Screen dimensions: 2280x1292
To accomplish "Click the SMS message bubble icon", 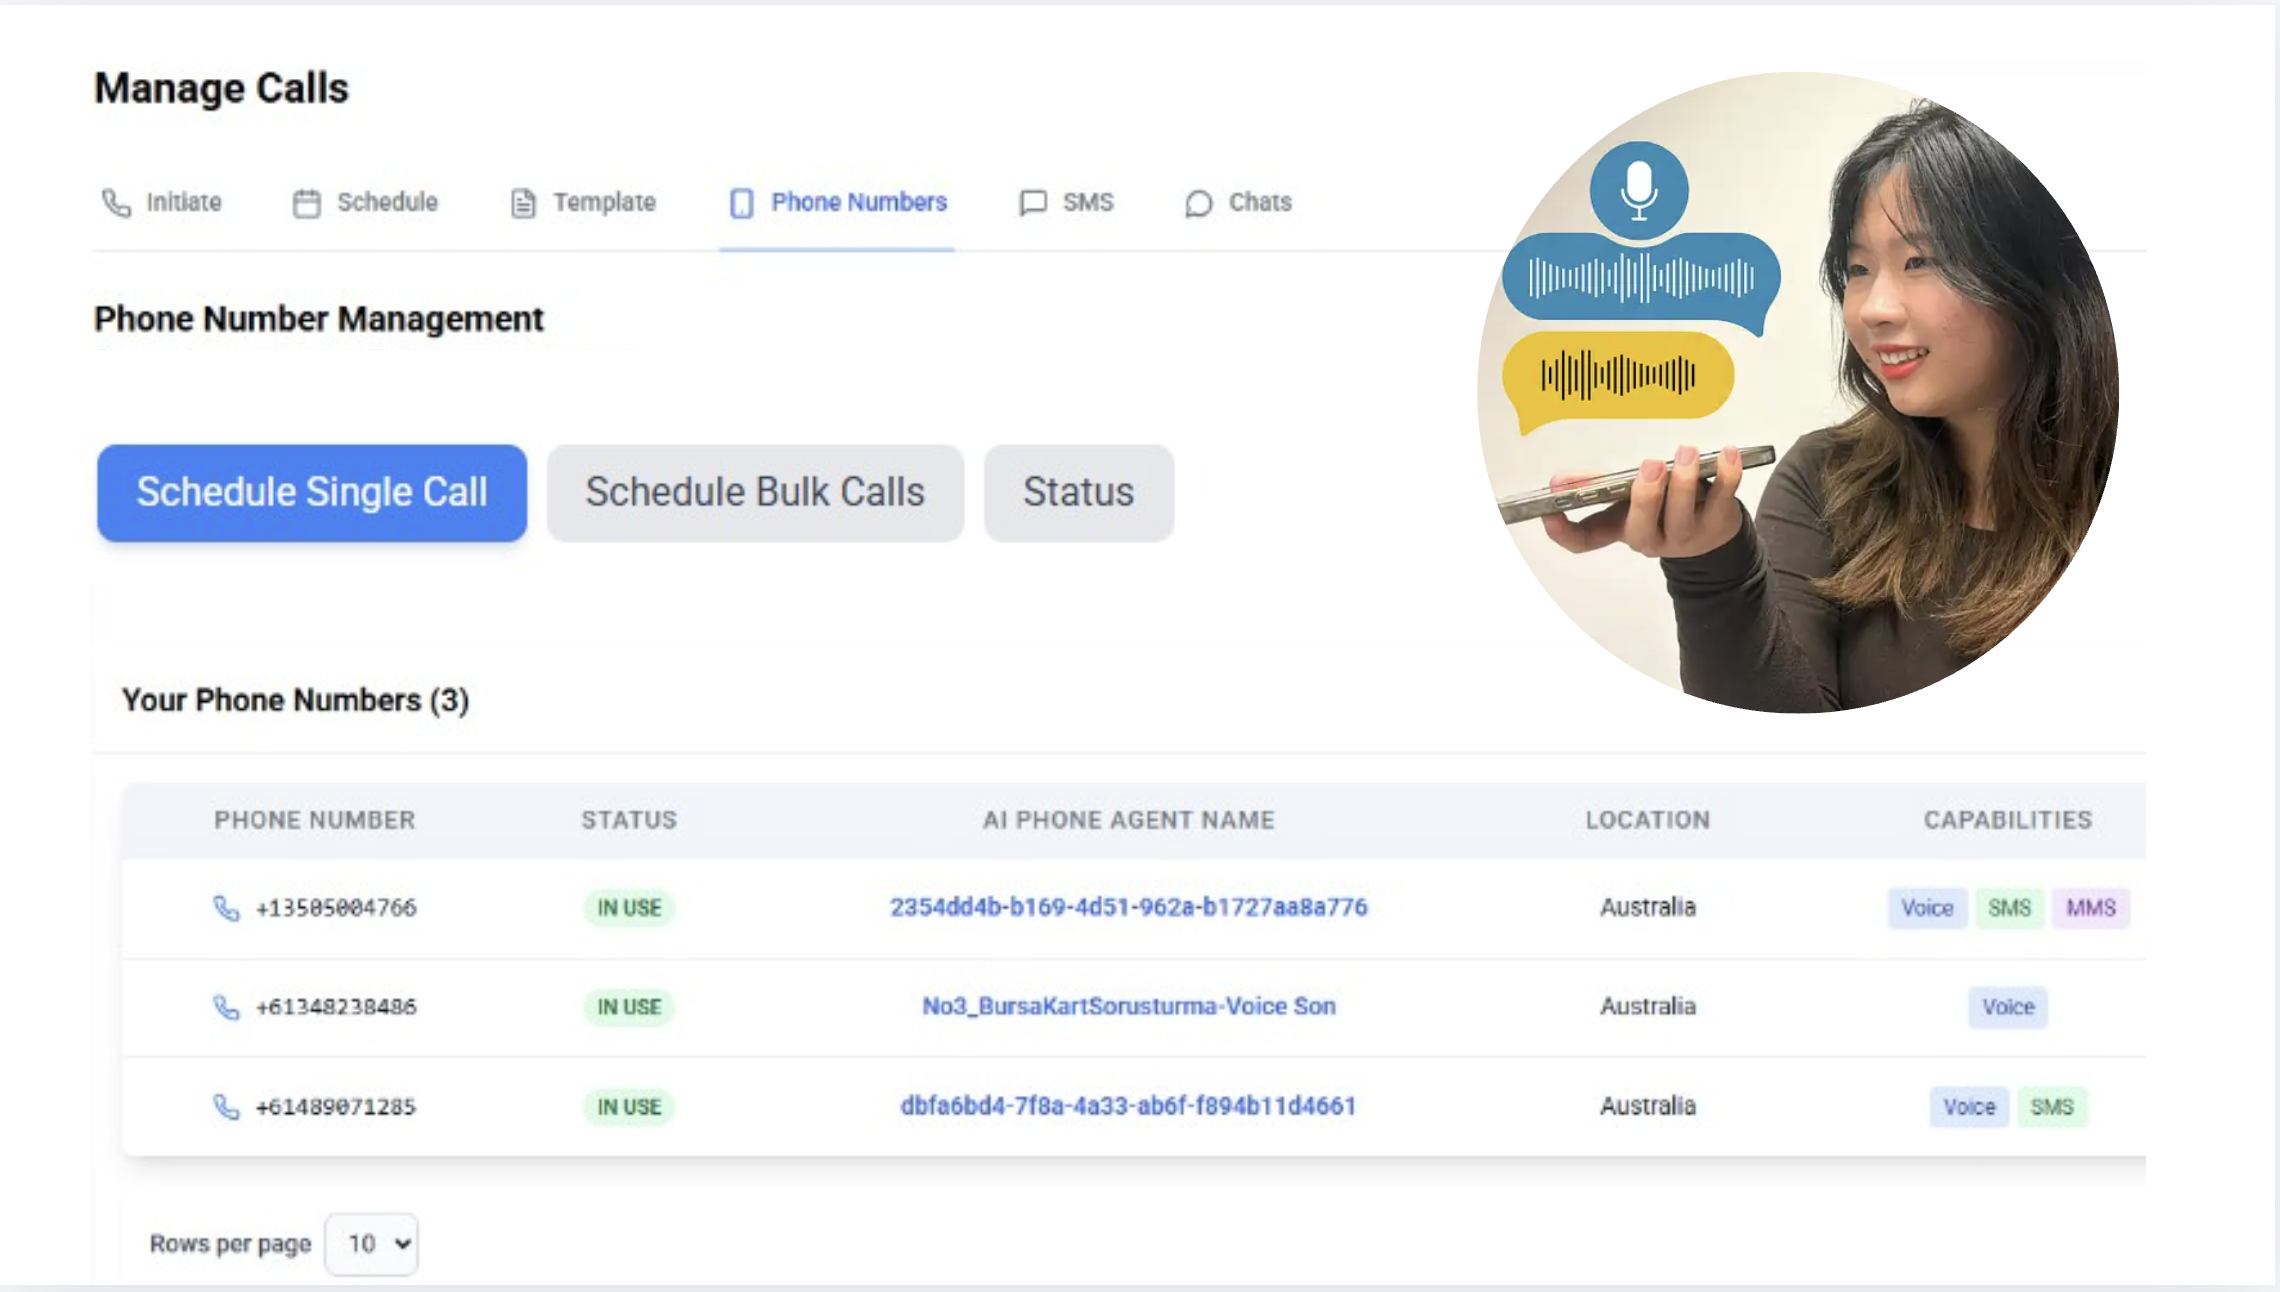I will click(1032, 203).
